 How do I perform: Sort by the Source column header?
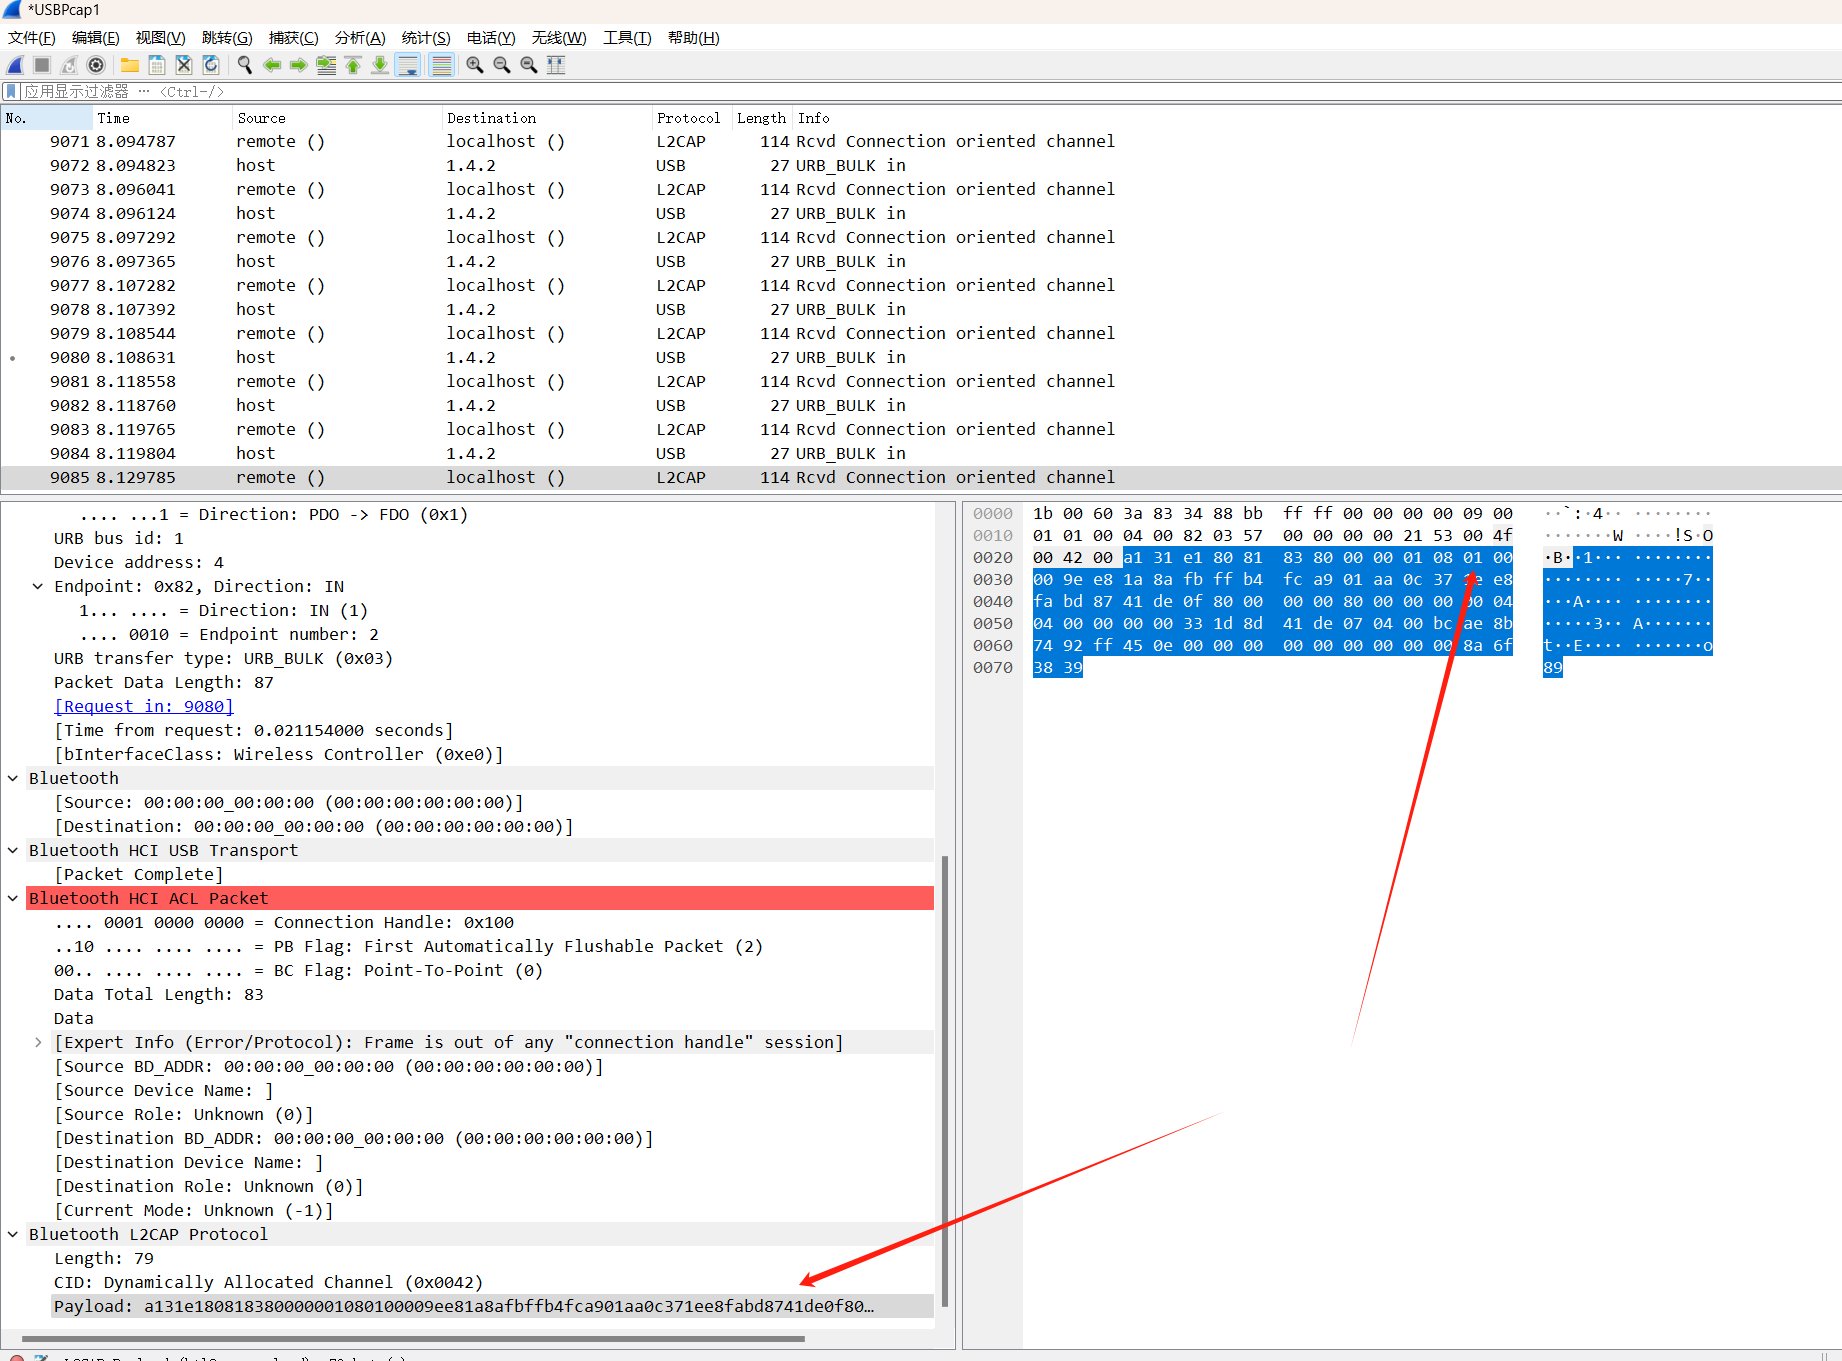coord(337,118)
